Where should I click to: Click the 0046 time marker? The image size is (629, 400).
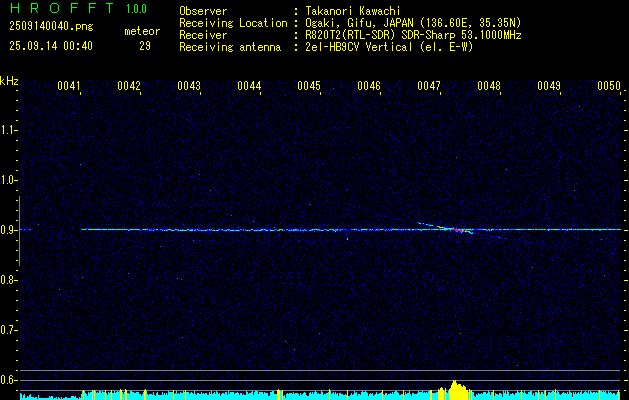click(369, 86)
